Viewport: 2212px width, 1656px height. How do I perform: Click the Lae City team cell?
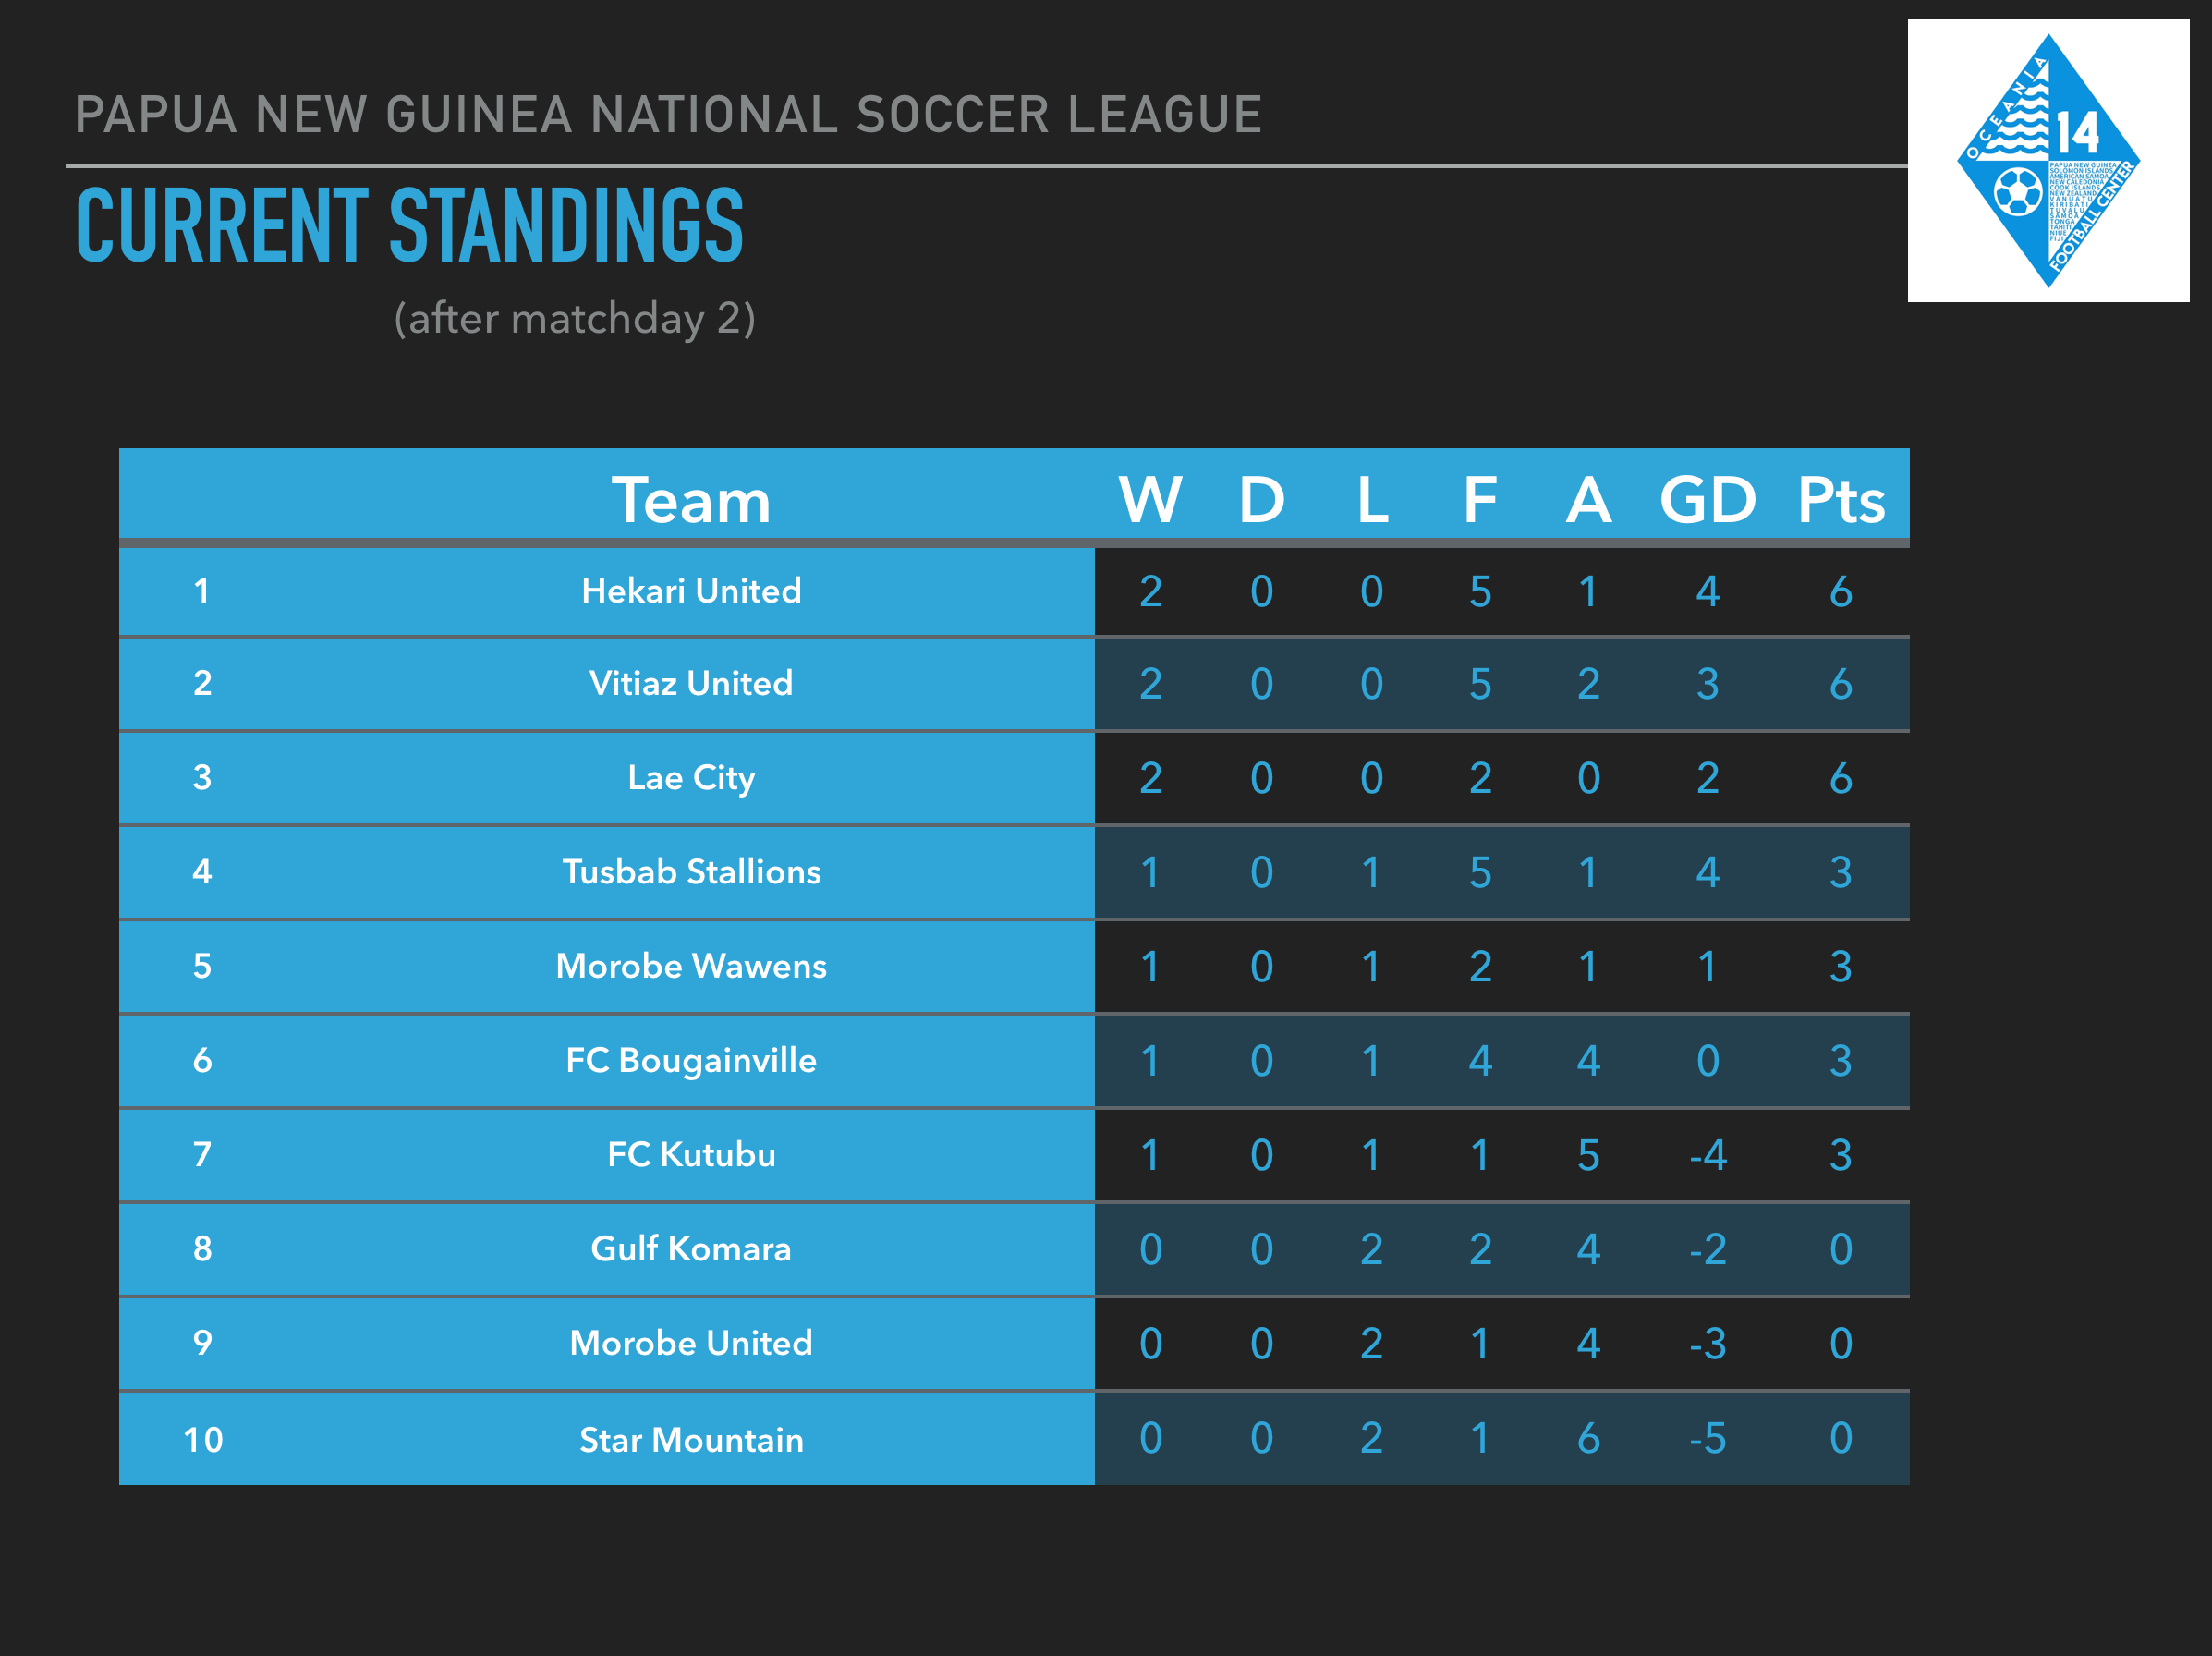click(691, 778)
